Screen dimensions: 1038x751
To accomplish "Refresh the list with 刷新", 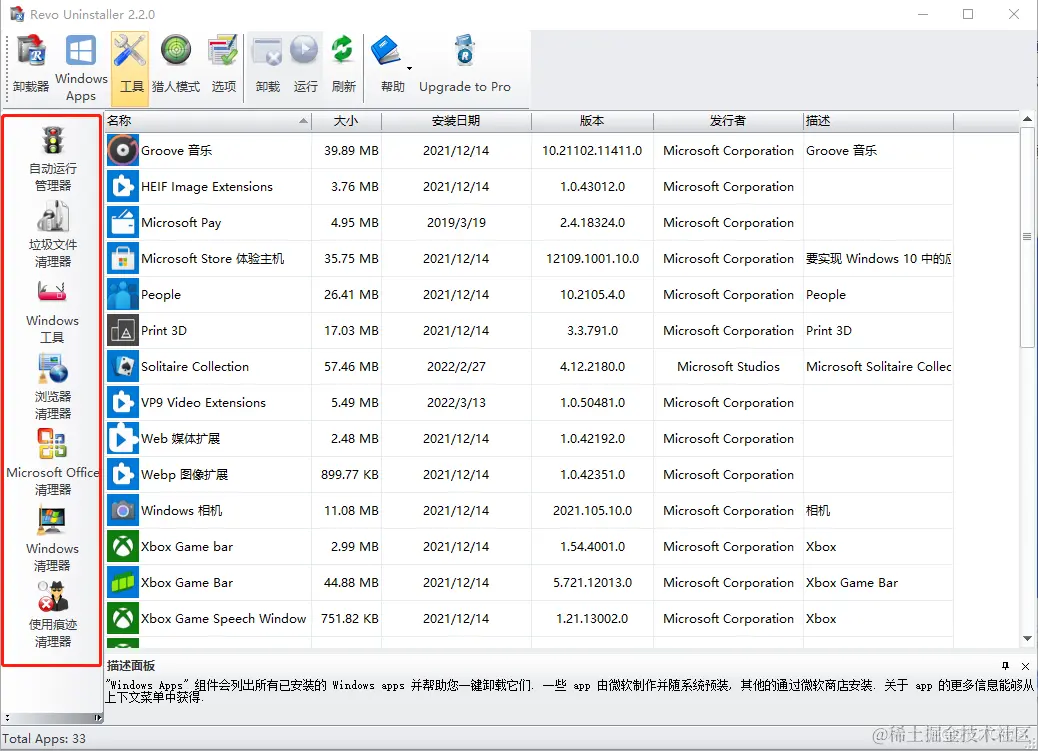I will coord(343,65).
